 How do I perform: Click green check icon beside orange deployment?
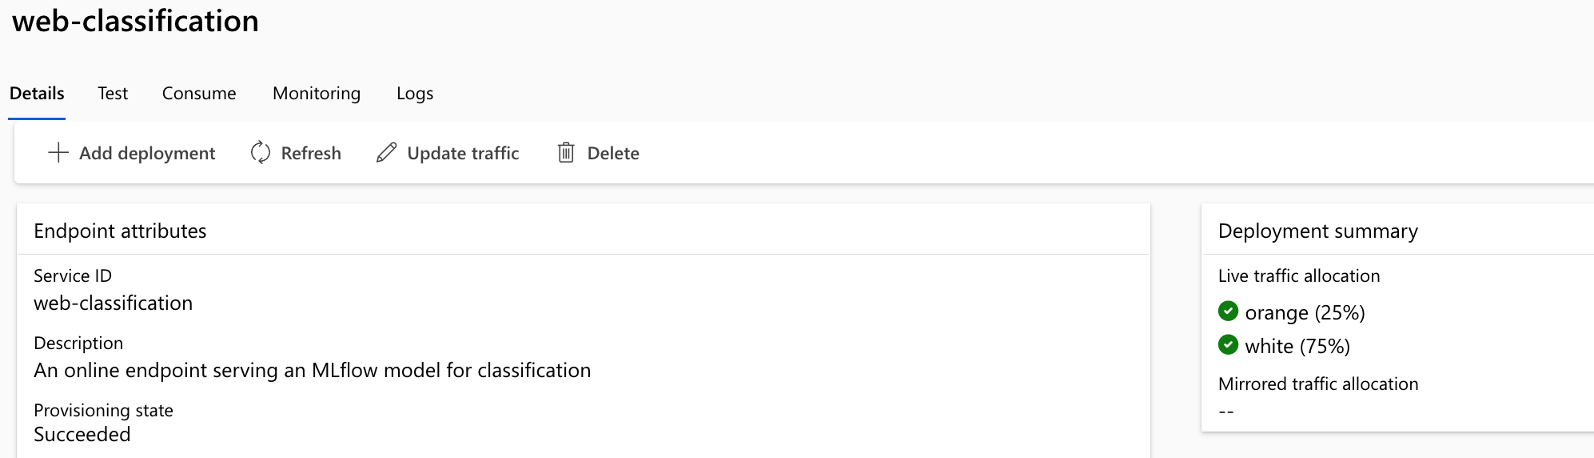(1228, 311)
